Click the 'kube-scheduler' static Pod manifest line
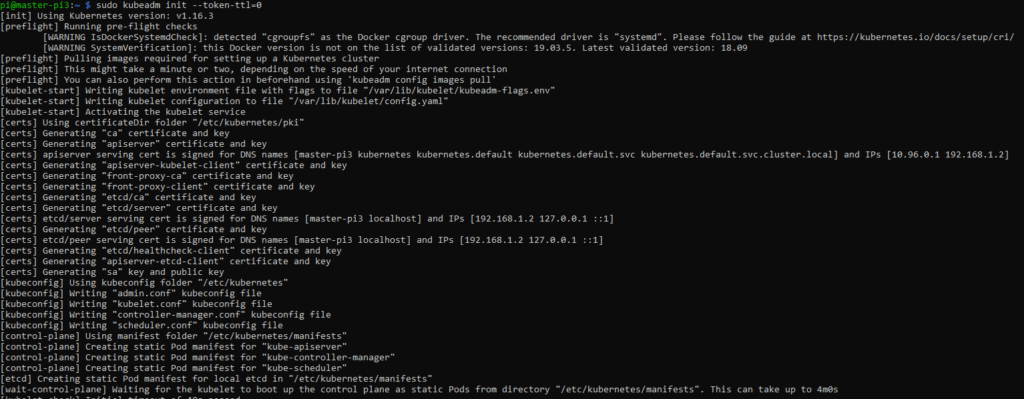Image resolution: width=1024 pixels, height=399 pixels. [174, 368]
